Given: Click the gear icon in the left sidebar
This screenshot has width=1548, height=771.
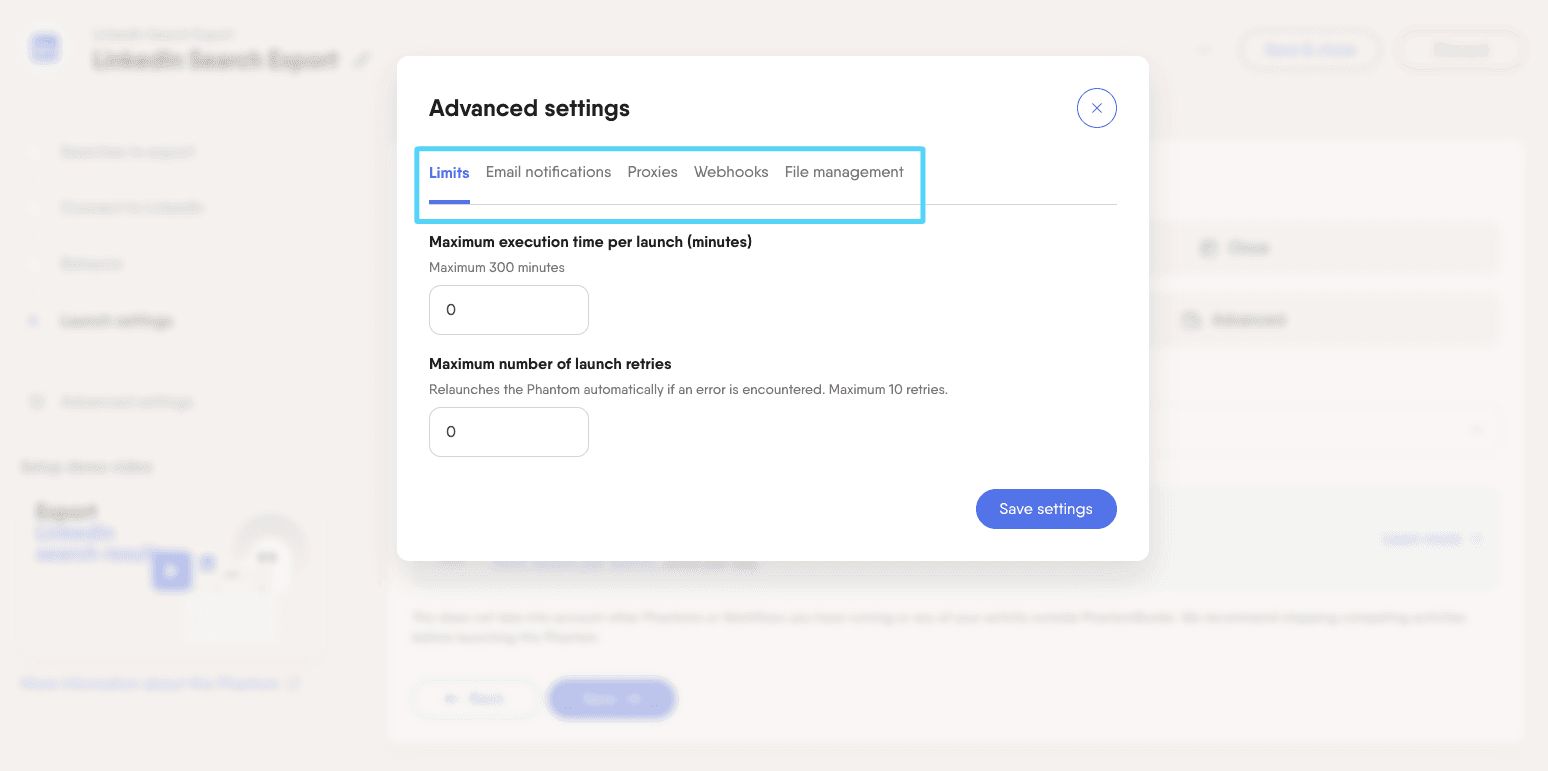Looking at the screenshot, I should (x=37, y=402).
